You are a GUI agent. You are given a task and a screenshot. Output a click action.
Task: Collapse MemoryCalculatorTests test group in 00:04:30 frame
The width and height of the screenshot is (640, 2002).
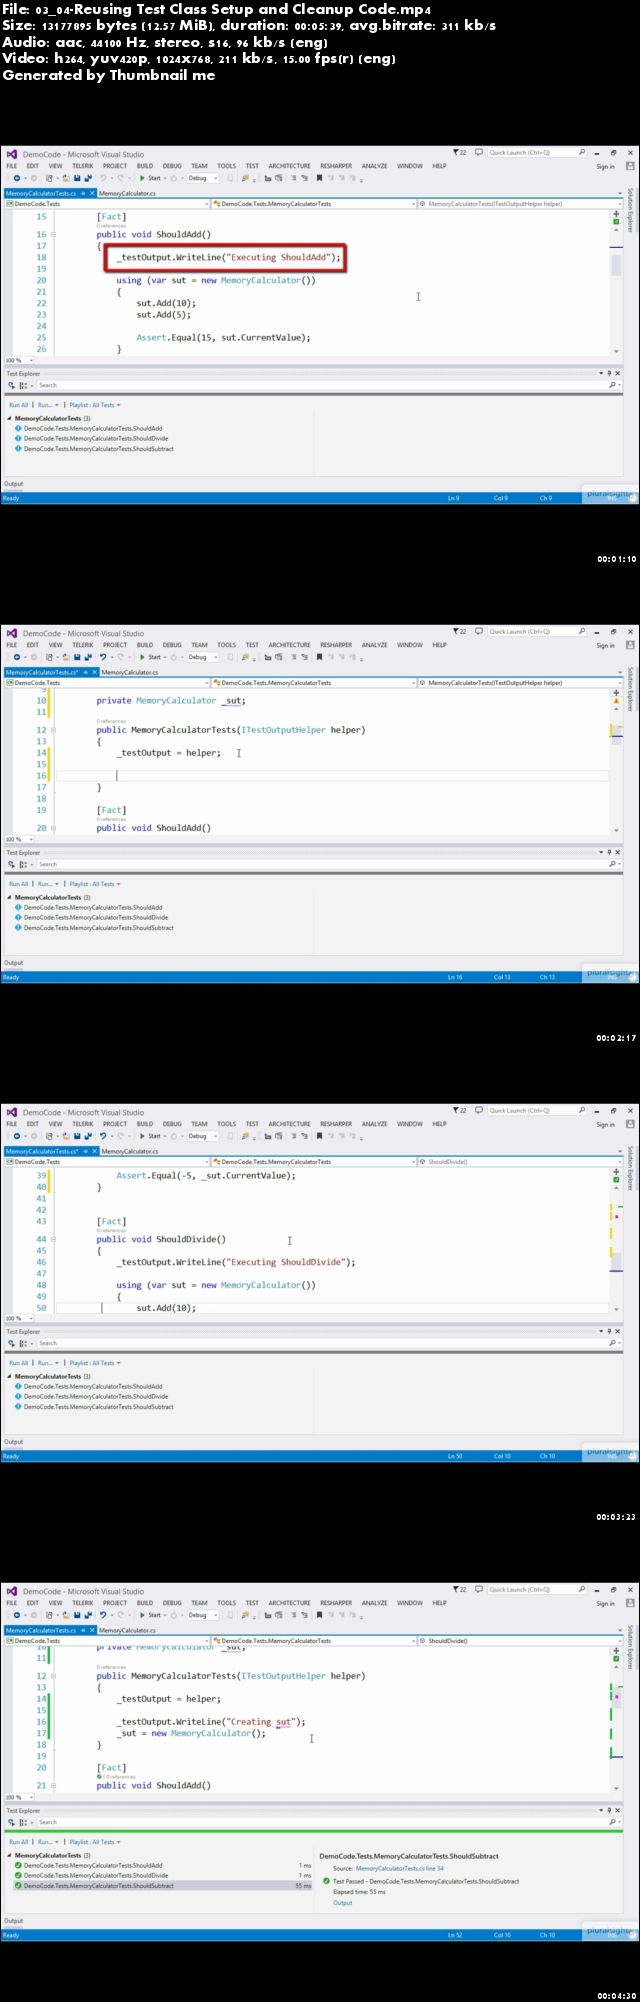pyautogui.click(x=10, y=1855)
